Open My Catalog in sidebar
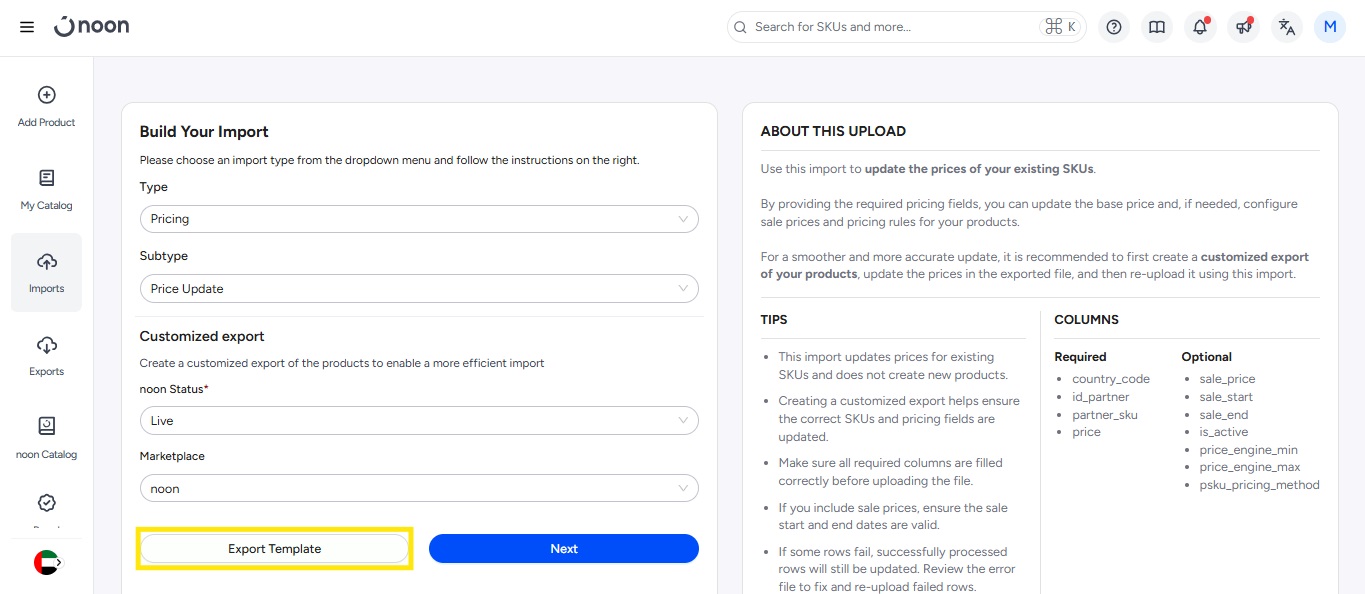The width and height of the screenshot is (1365, 594). pyautogui.click(x=46, y=188)
